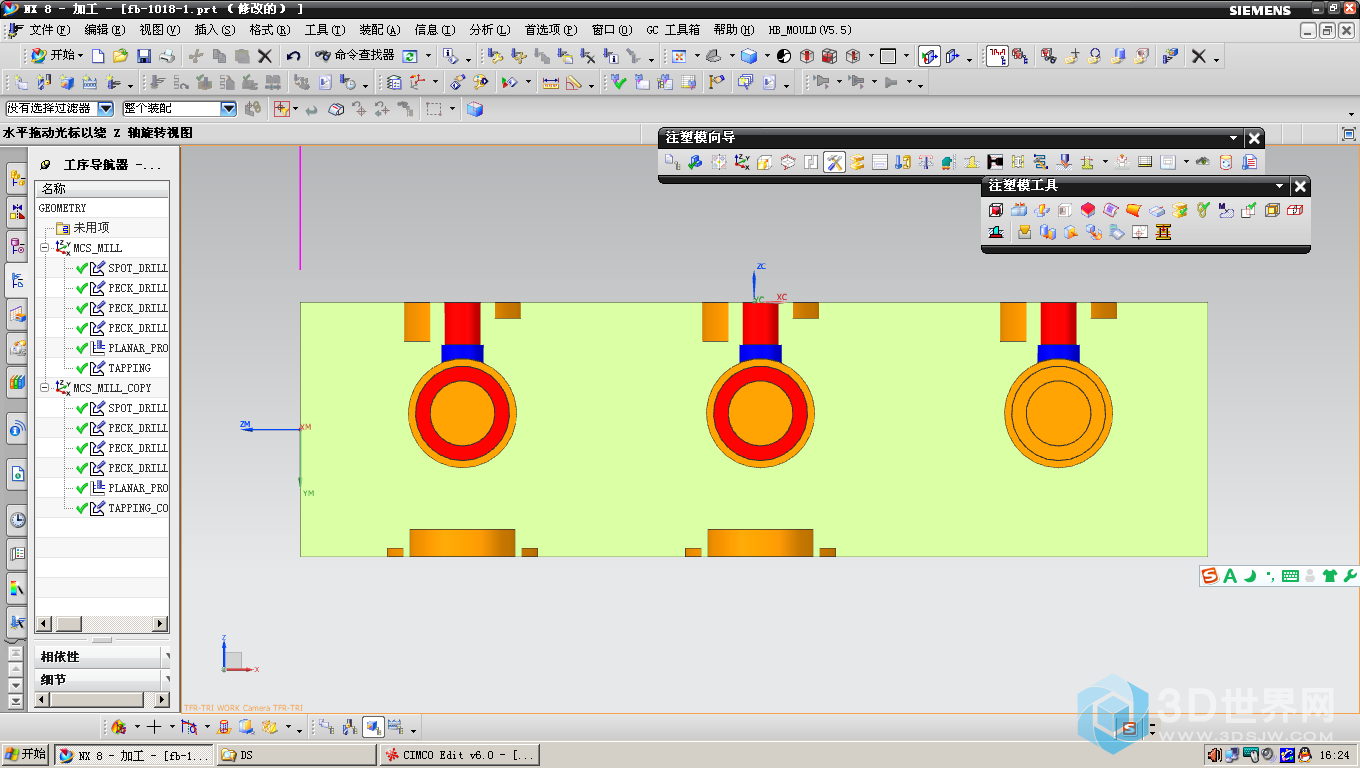Click the verify toolpath green check icon
Screen dimensions: 1360x768
click(x=618, y=82)
